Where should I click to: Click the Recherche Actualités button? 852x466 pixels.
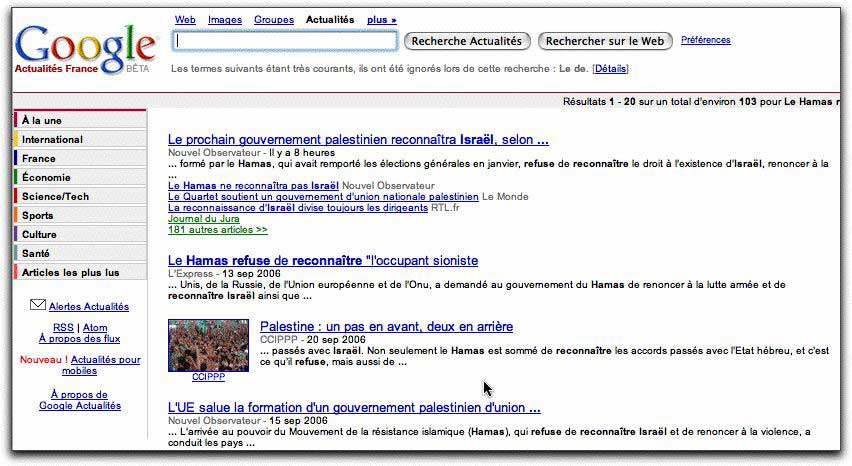(x=467, y=41)
